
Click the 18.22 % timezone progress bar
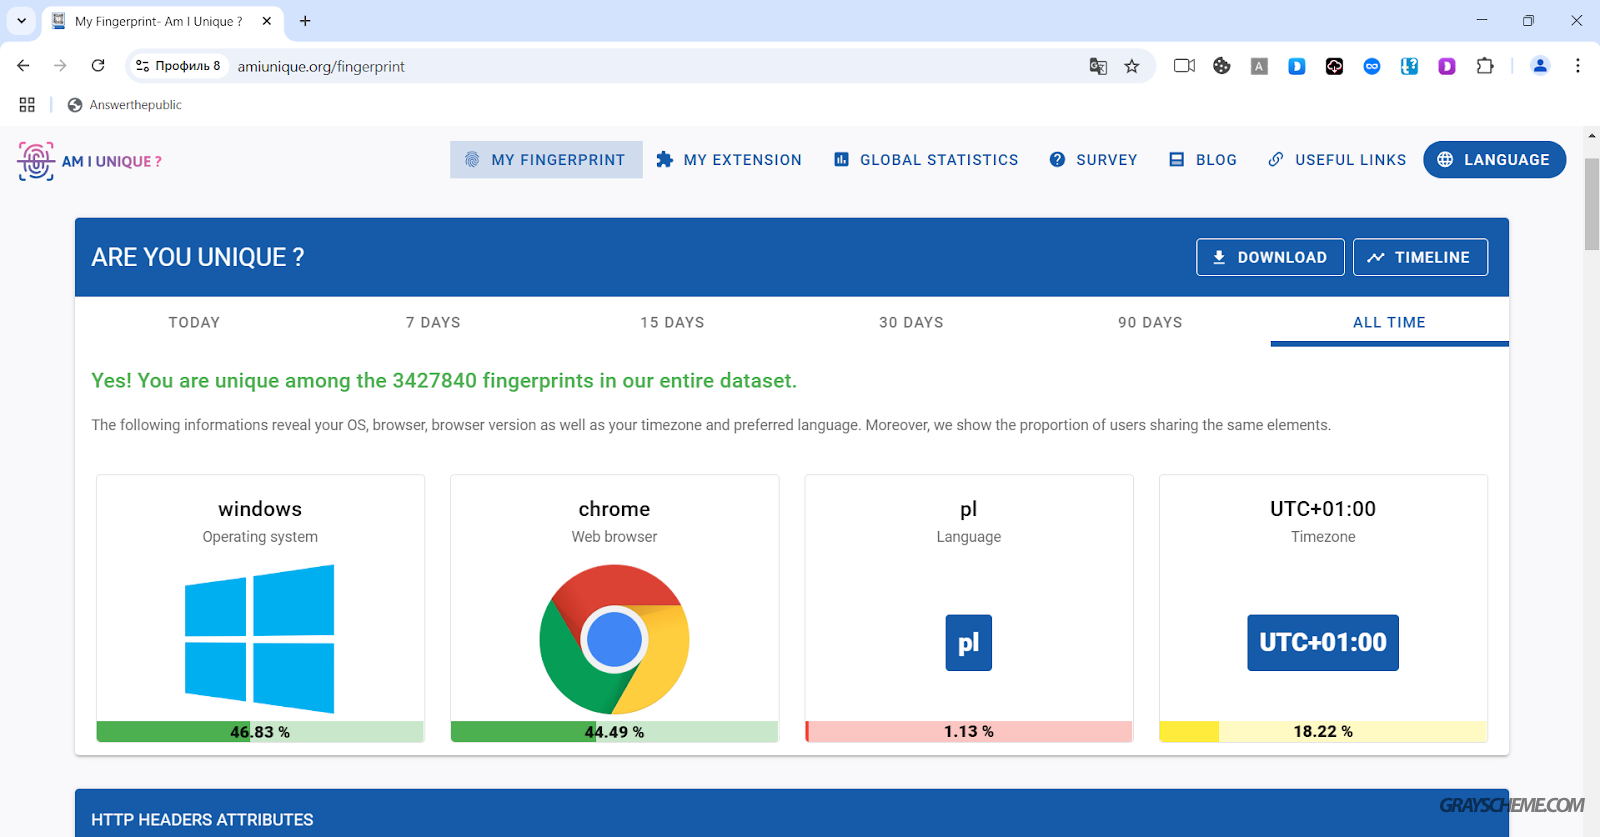tap(1323, 732)
